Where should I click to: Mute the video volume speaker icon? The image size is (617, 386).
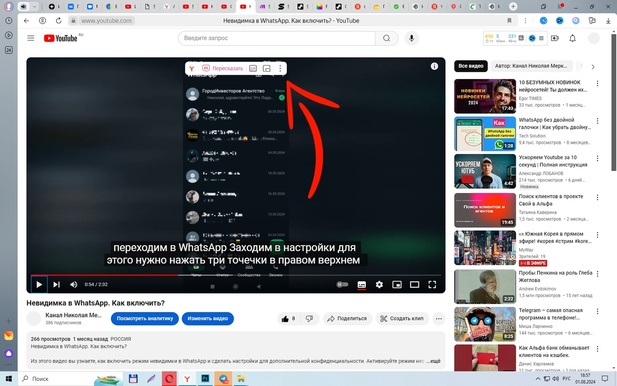coord(74,284)
